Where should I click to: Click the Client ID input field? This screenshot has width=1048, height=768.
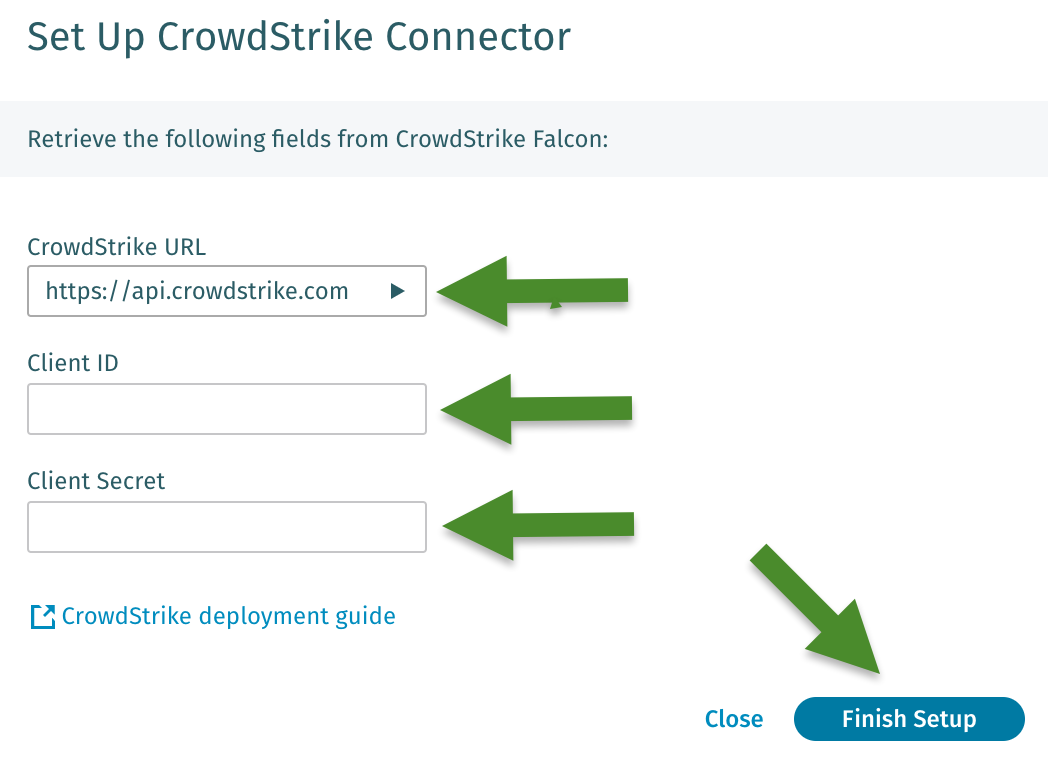coord(226,408)
